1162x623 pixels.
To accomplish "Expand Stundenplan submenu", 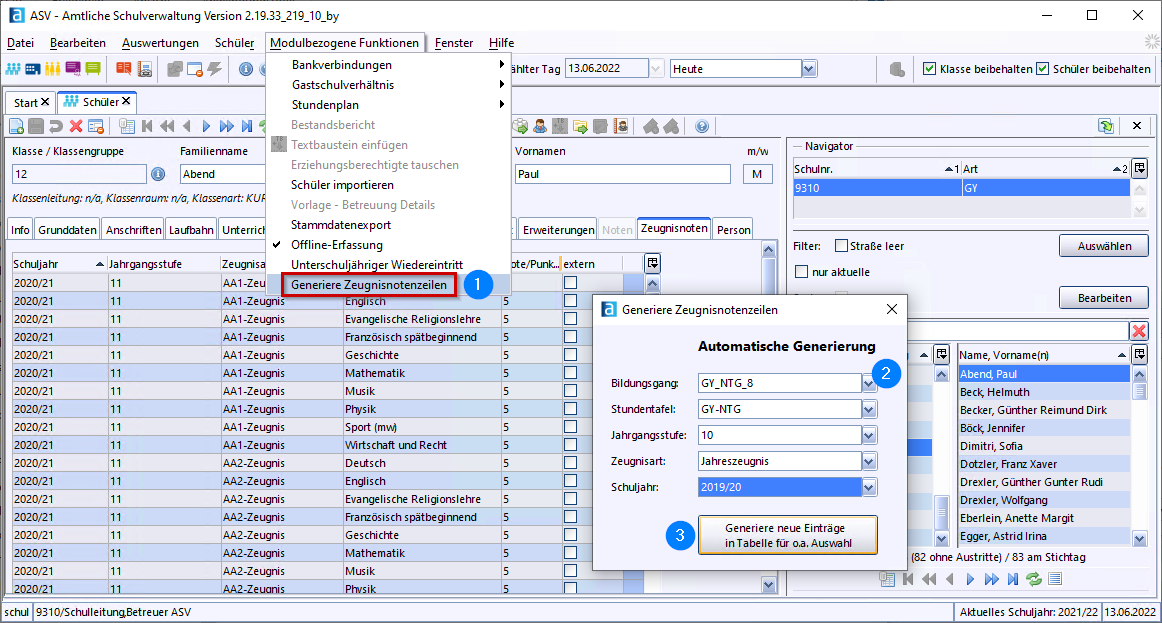I will coord(388,104).
